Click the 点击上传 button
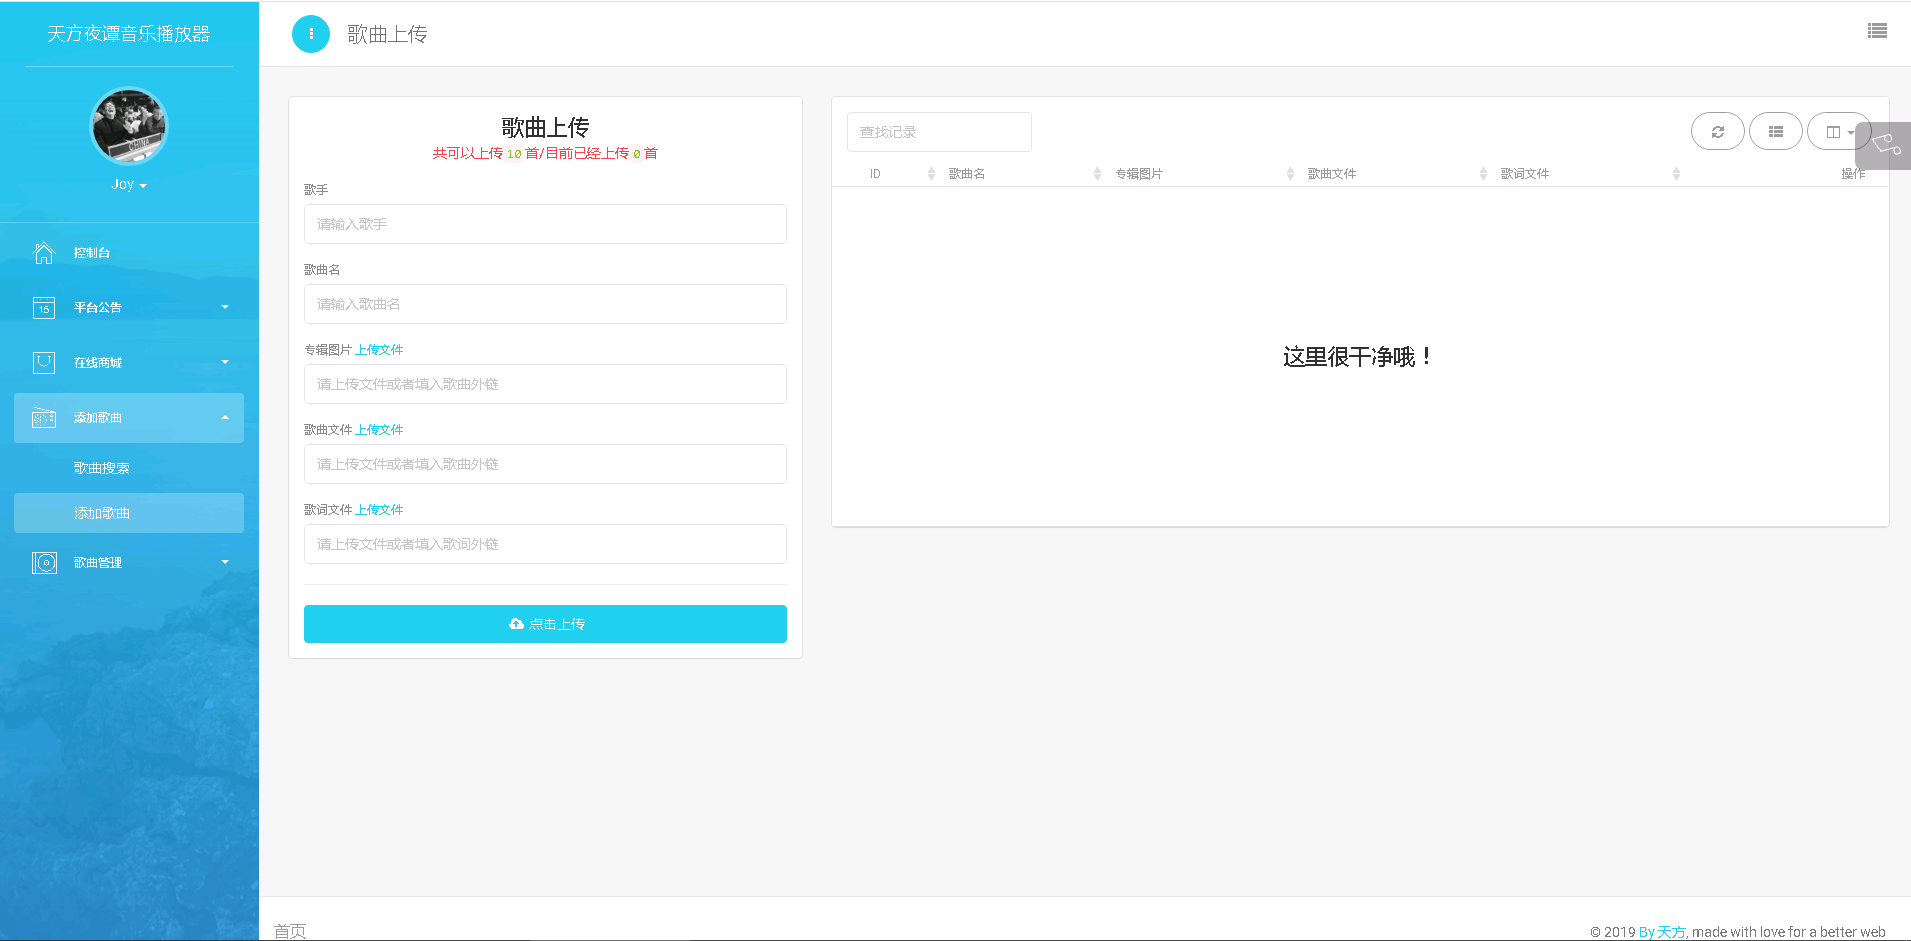The width and height of the screenshot is (1911, 941). point(545,624)
